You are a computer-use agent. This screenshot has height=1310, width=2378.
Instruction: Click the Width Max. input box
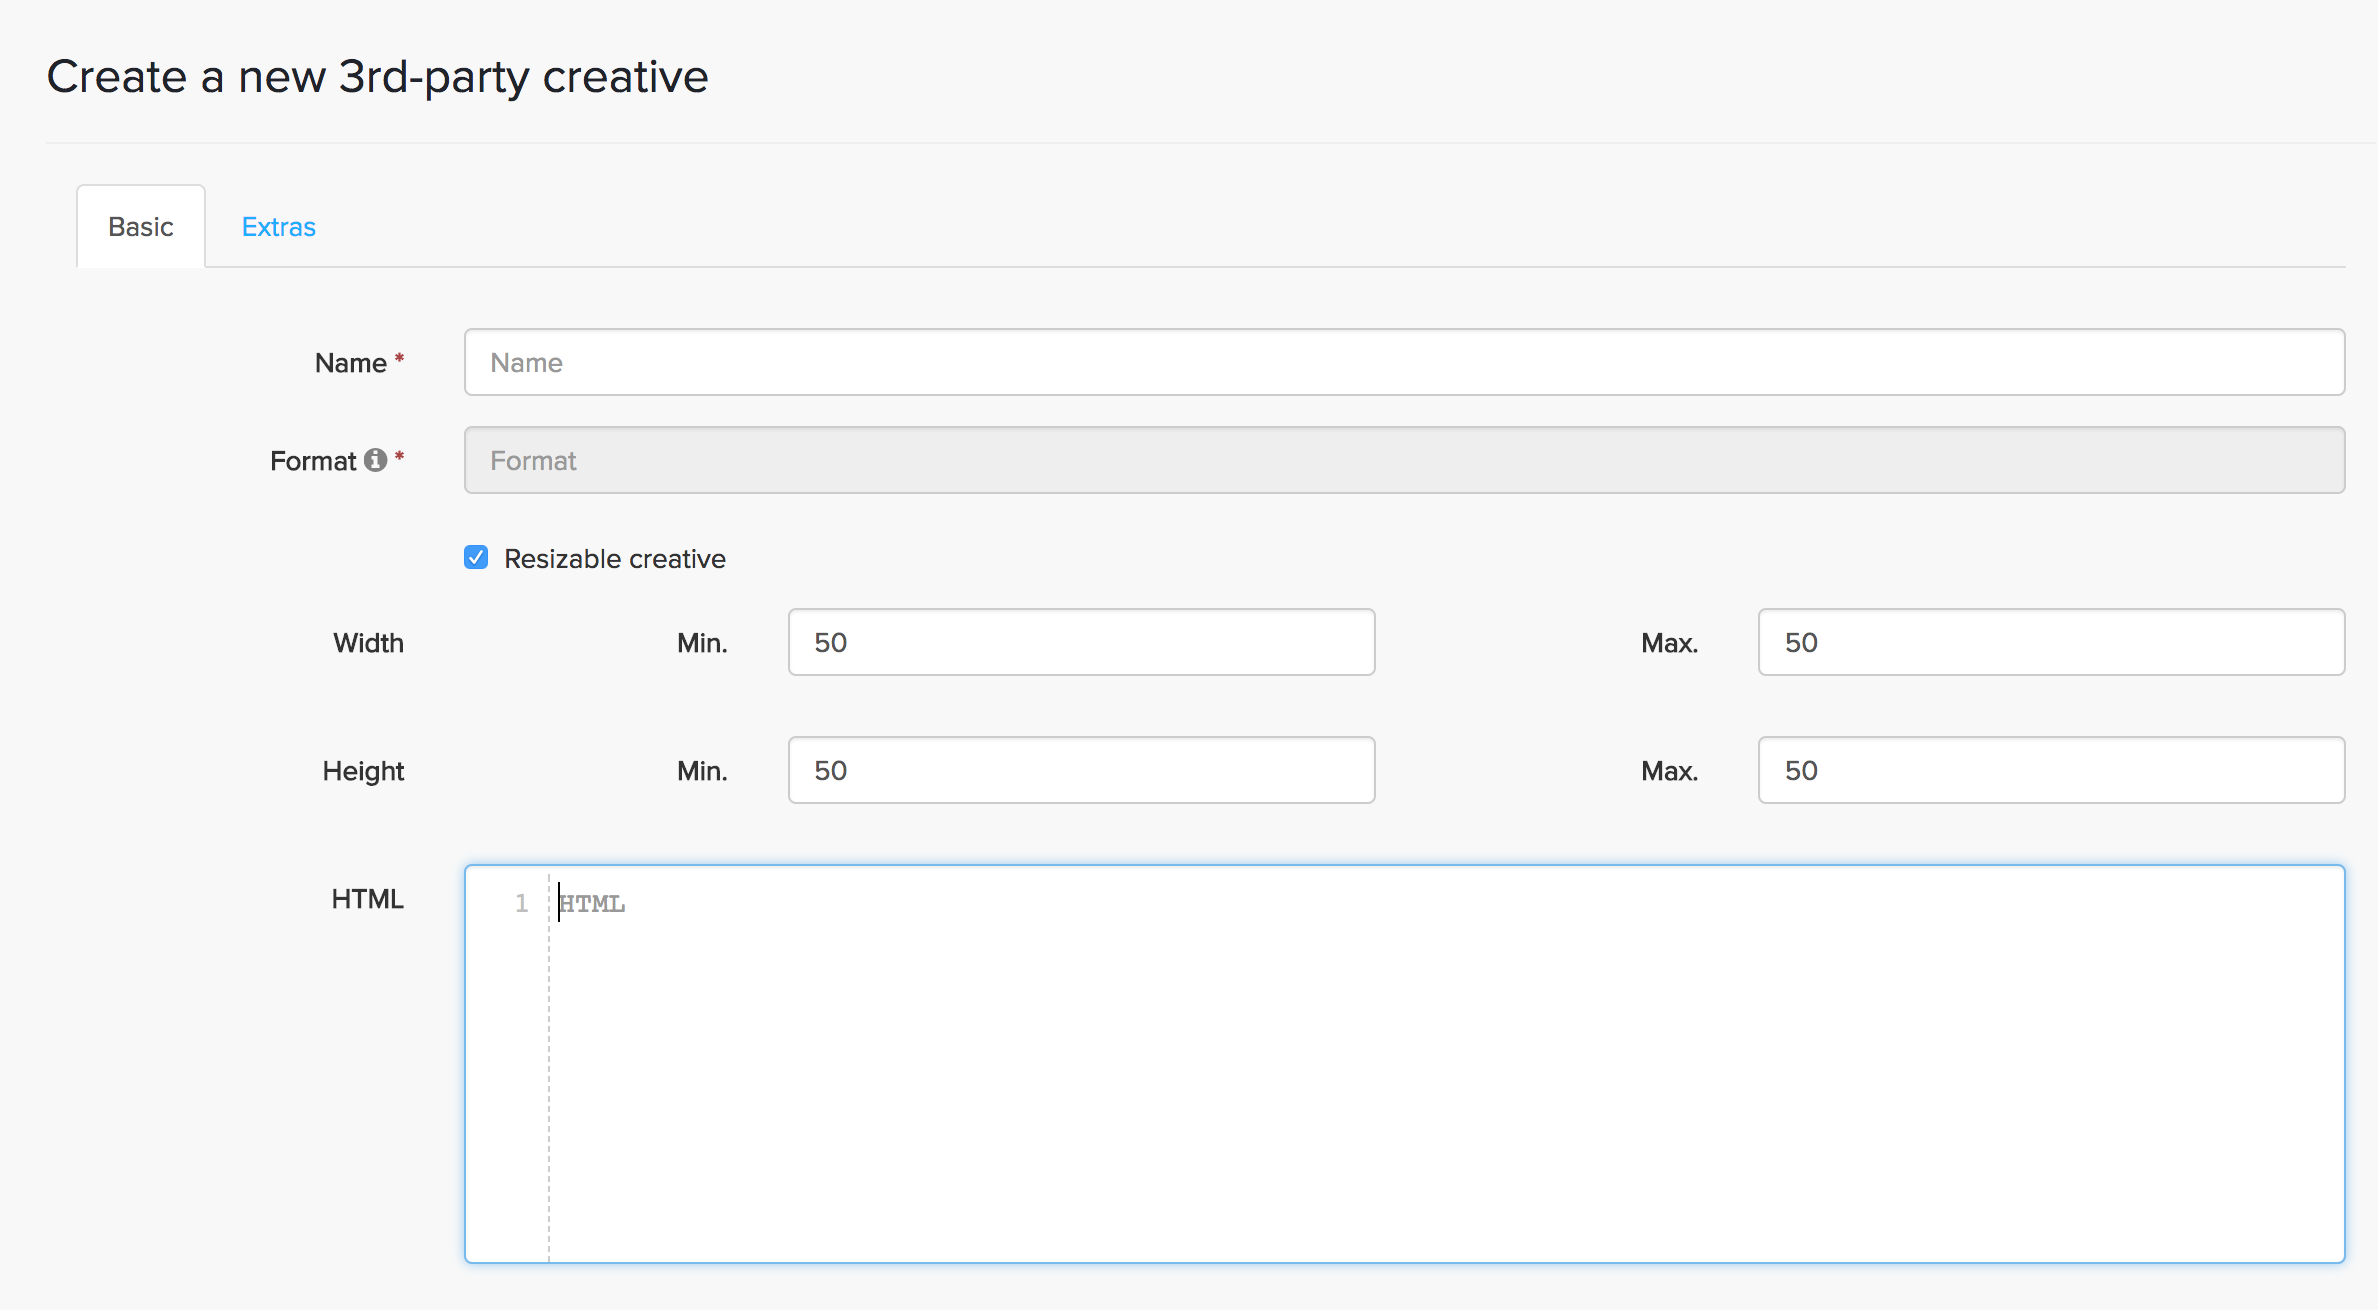coord(2050,642)
